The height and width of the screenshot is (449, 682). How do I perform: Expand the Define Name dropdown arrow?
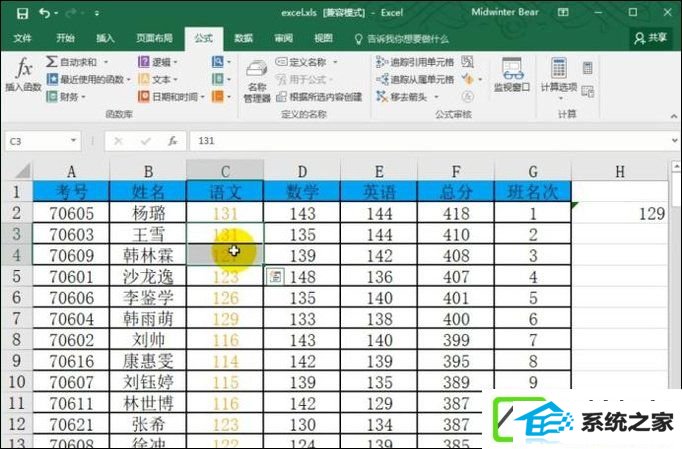coord(335,62)
